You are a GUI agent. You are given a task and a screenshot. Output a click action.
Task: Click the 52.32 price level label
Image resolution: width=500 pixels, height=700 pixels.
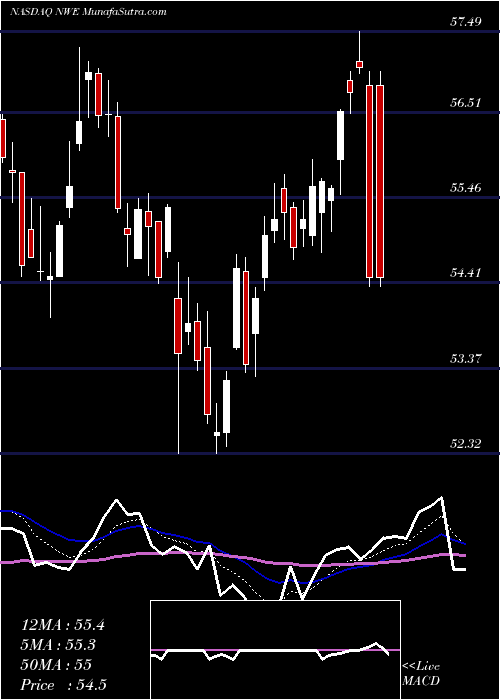click(x=466, y=444)
